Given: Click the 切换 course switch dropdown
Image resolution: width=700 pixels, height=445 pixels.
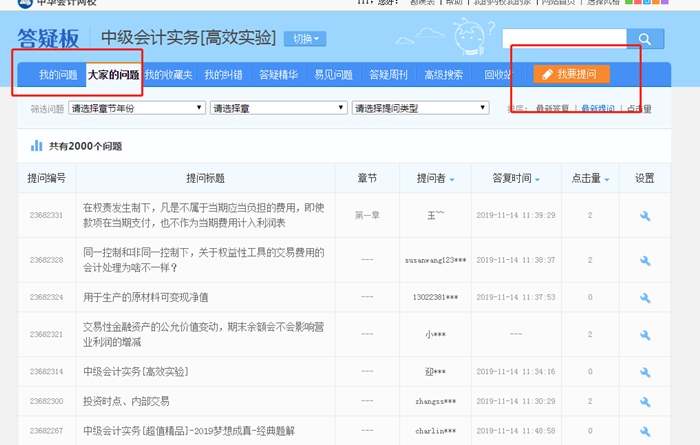Looking at the screenshot, I should click(304, 39).
